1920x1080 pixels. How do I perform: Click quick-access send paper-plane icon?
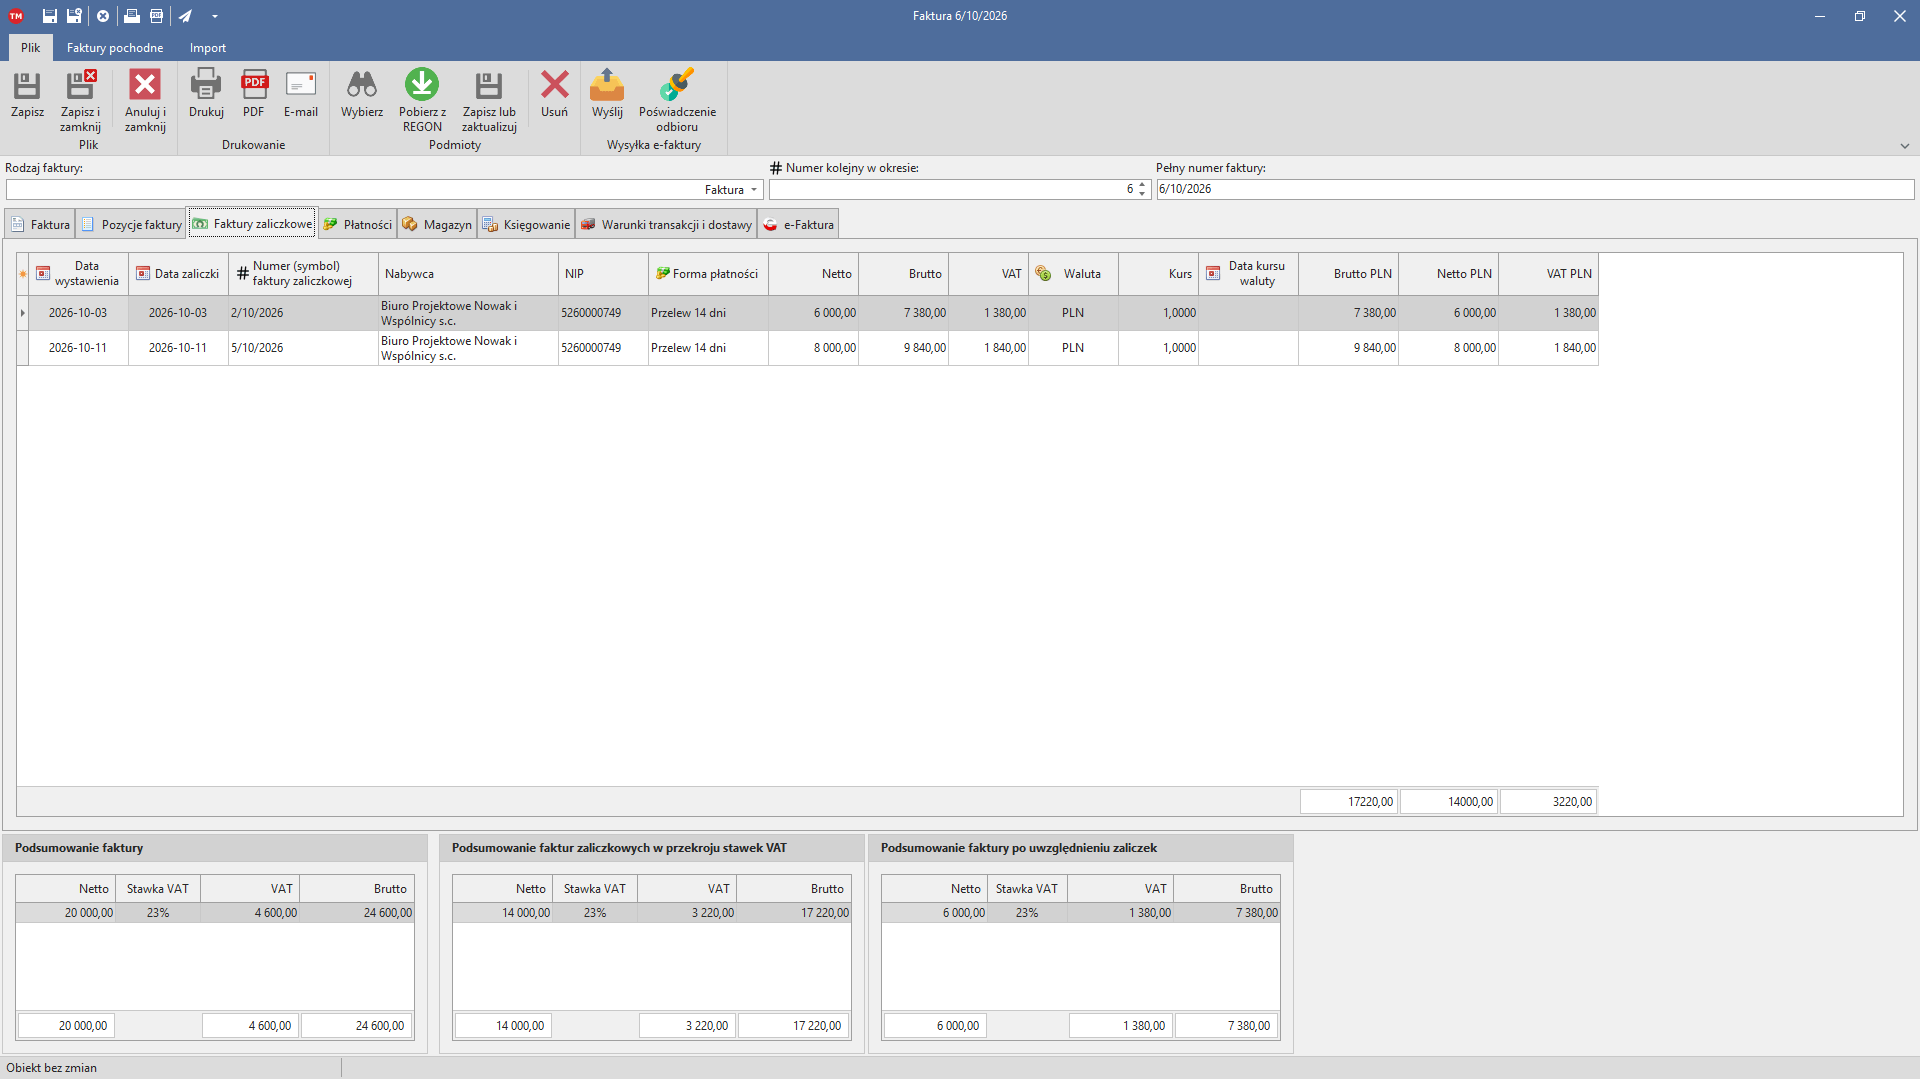pyautogui.click(x=185, y=16)
